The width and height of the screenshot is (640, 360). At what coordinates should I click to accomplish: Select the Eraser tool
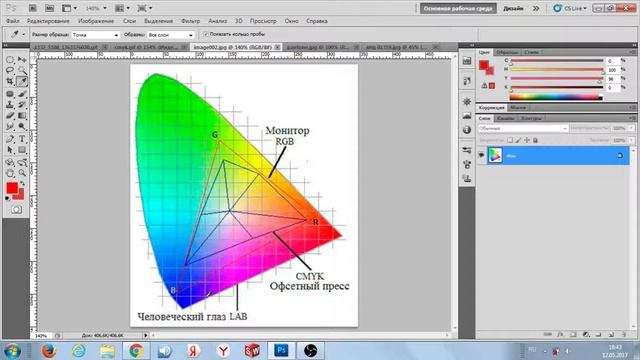point(10,116)
